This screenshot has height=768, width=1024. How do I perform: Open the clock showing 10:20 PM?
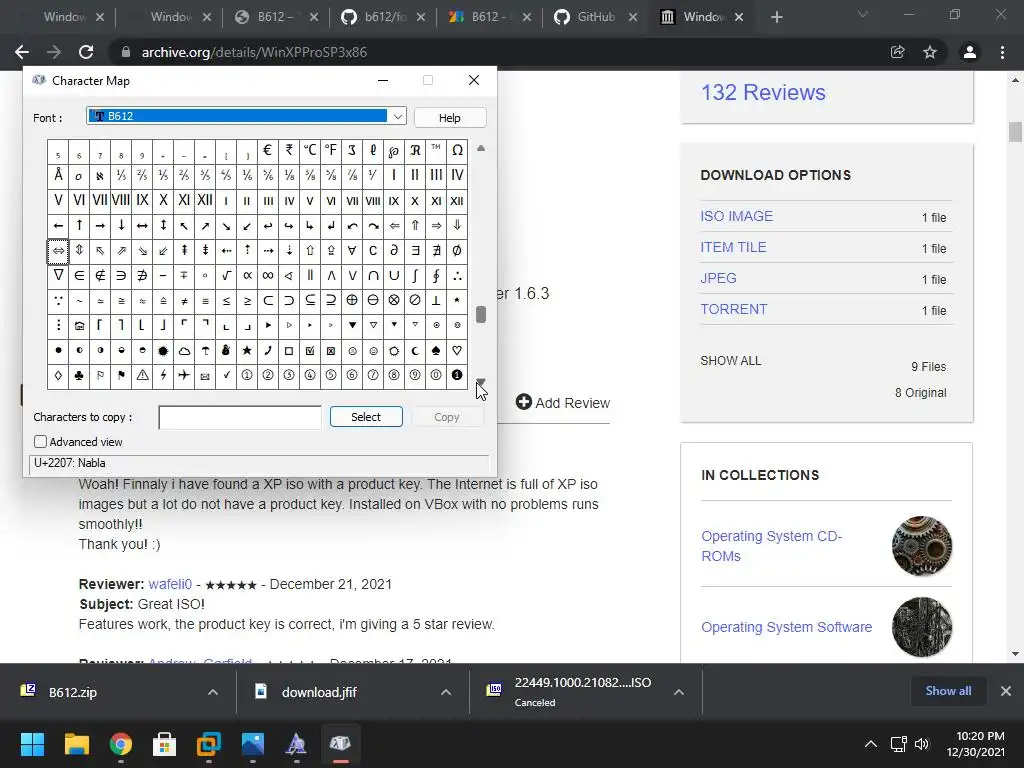click(975, 744)
